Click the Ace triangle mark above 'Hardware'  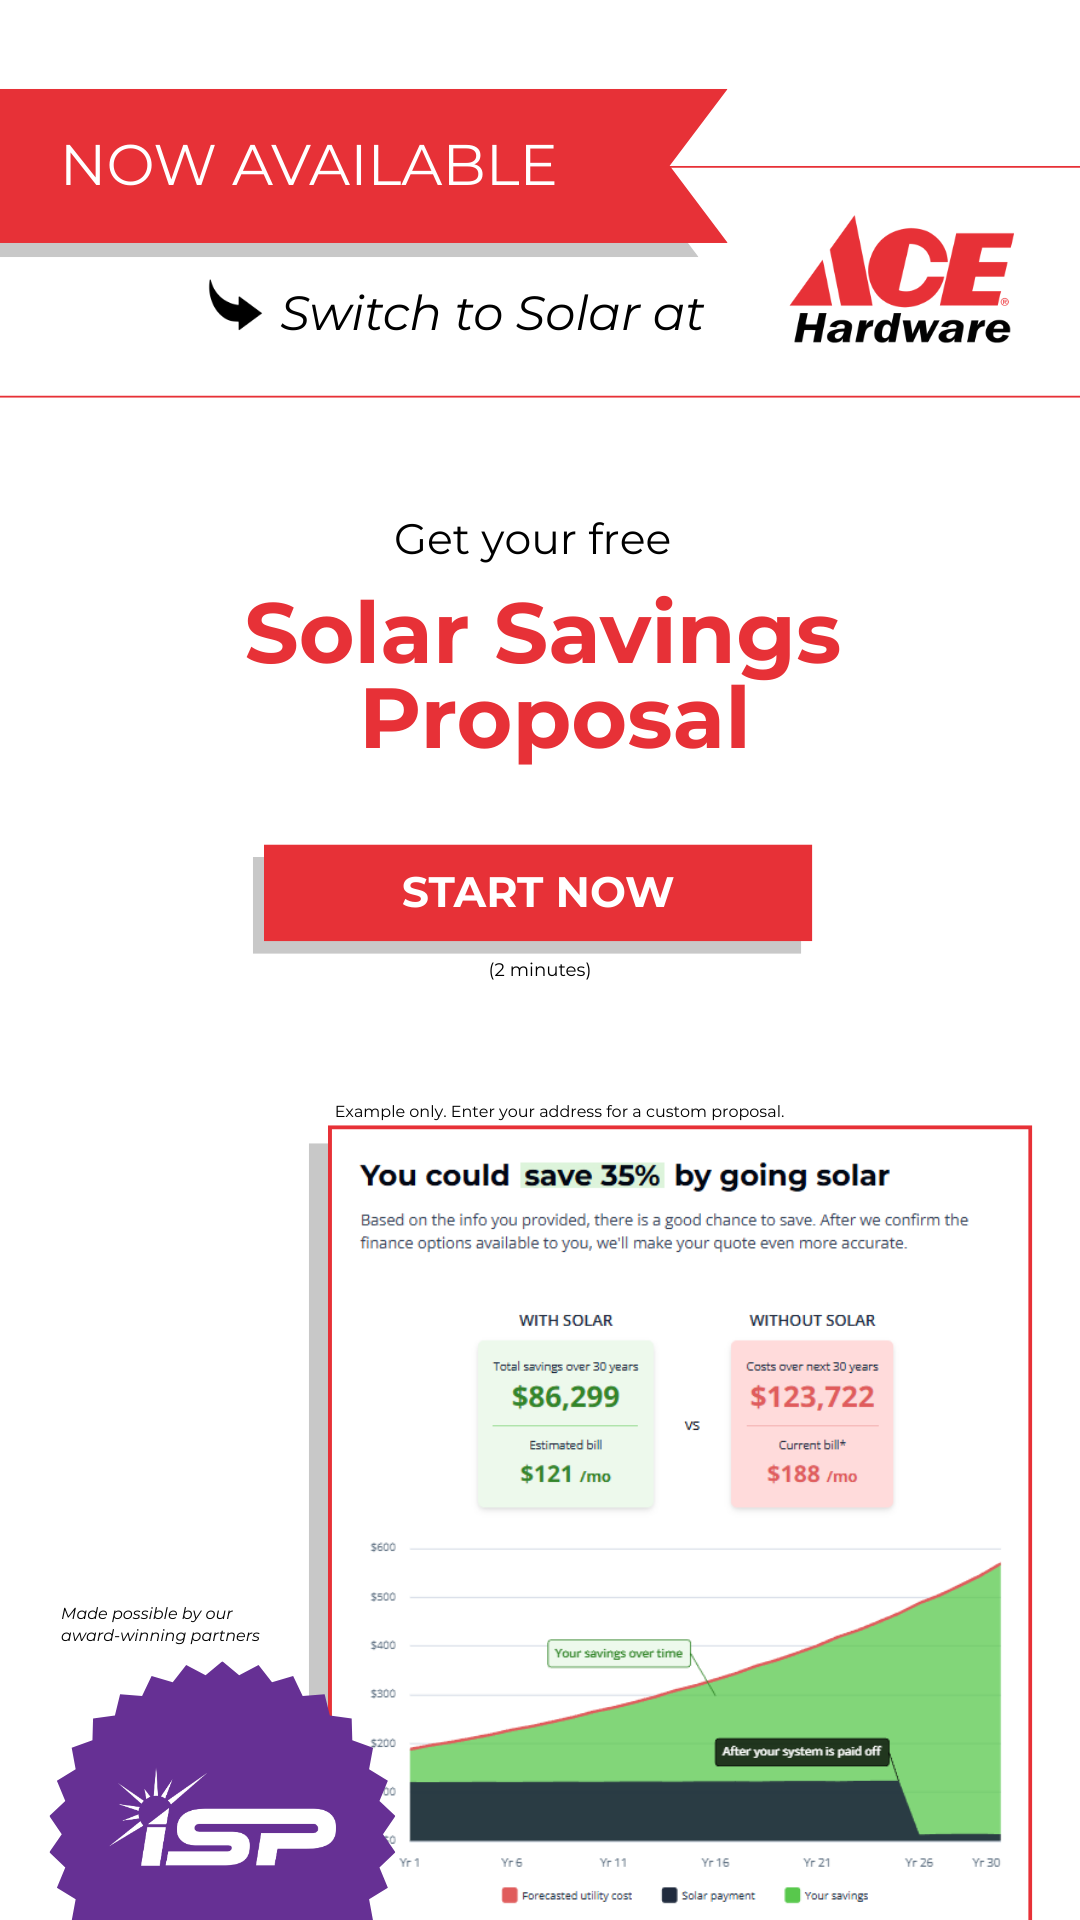tap(833, 262)
